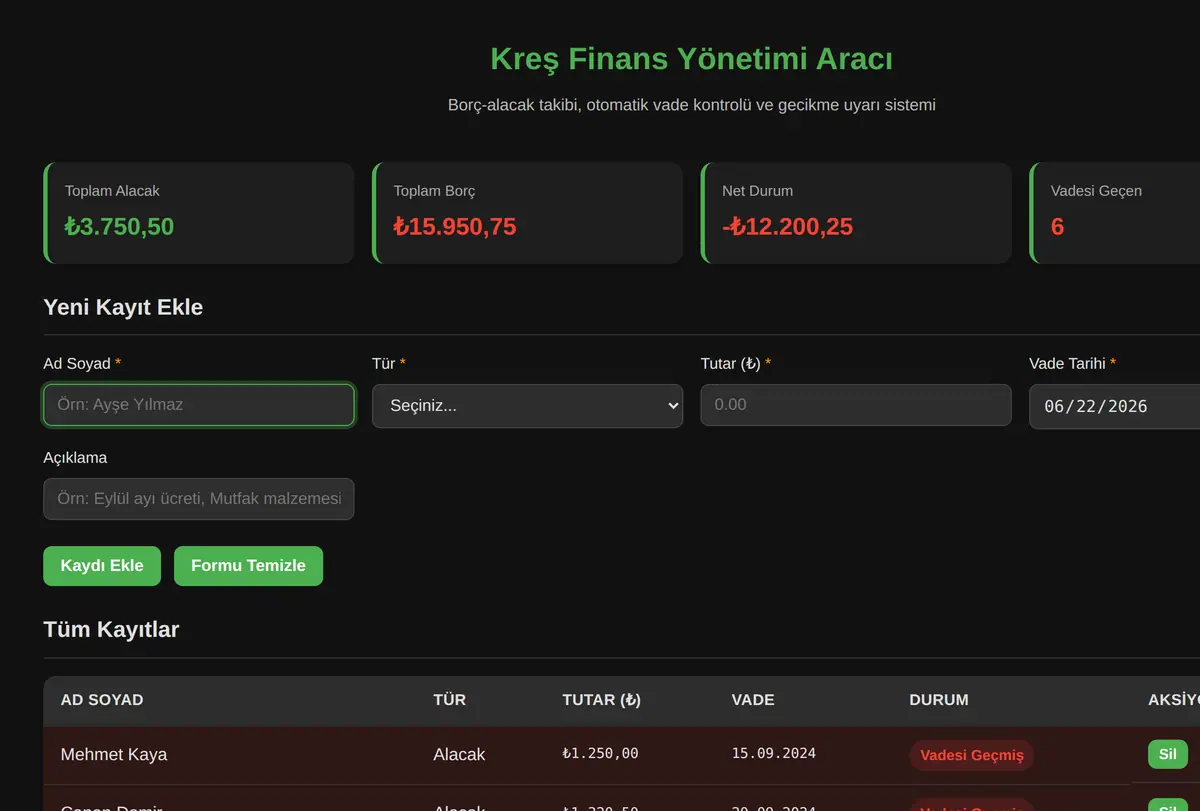The width and height of the screenshot is (1200, 811).
Task: Click Vadesi Geçmiş badge in Mehmet Kaya row
Action: click(972, 755)
